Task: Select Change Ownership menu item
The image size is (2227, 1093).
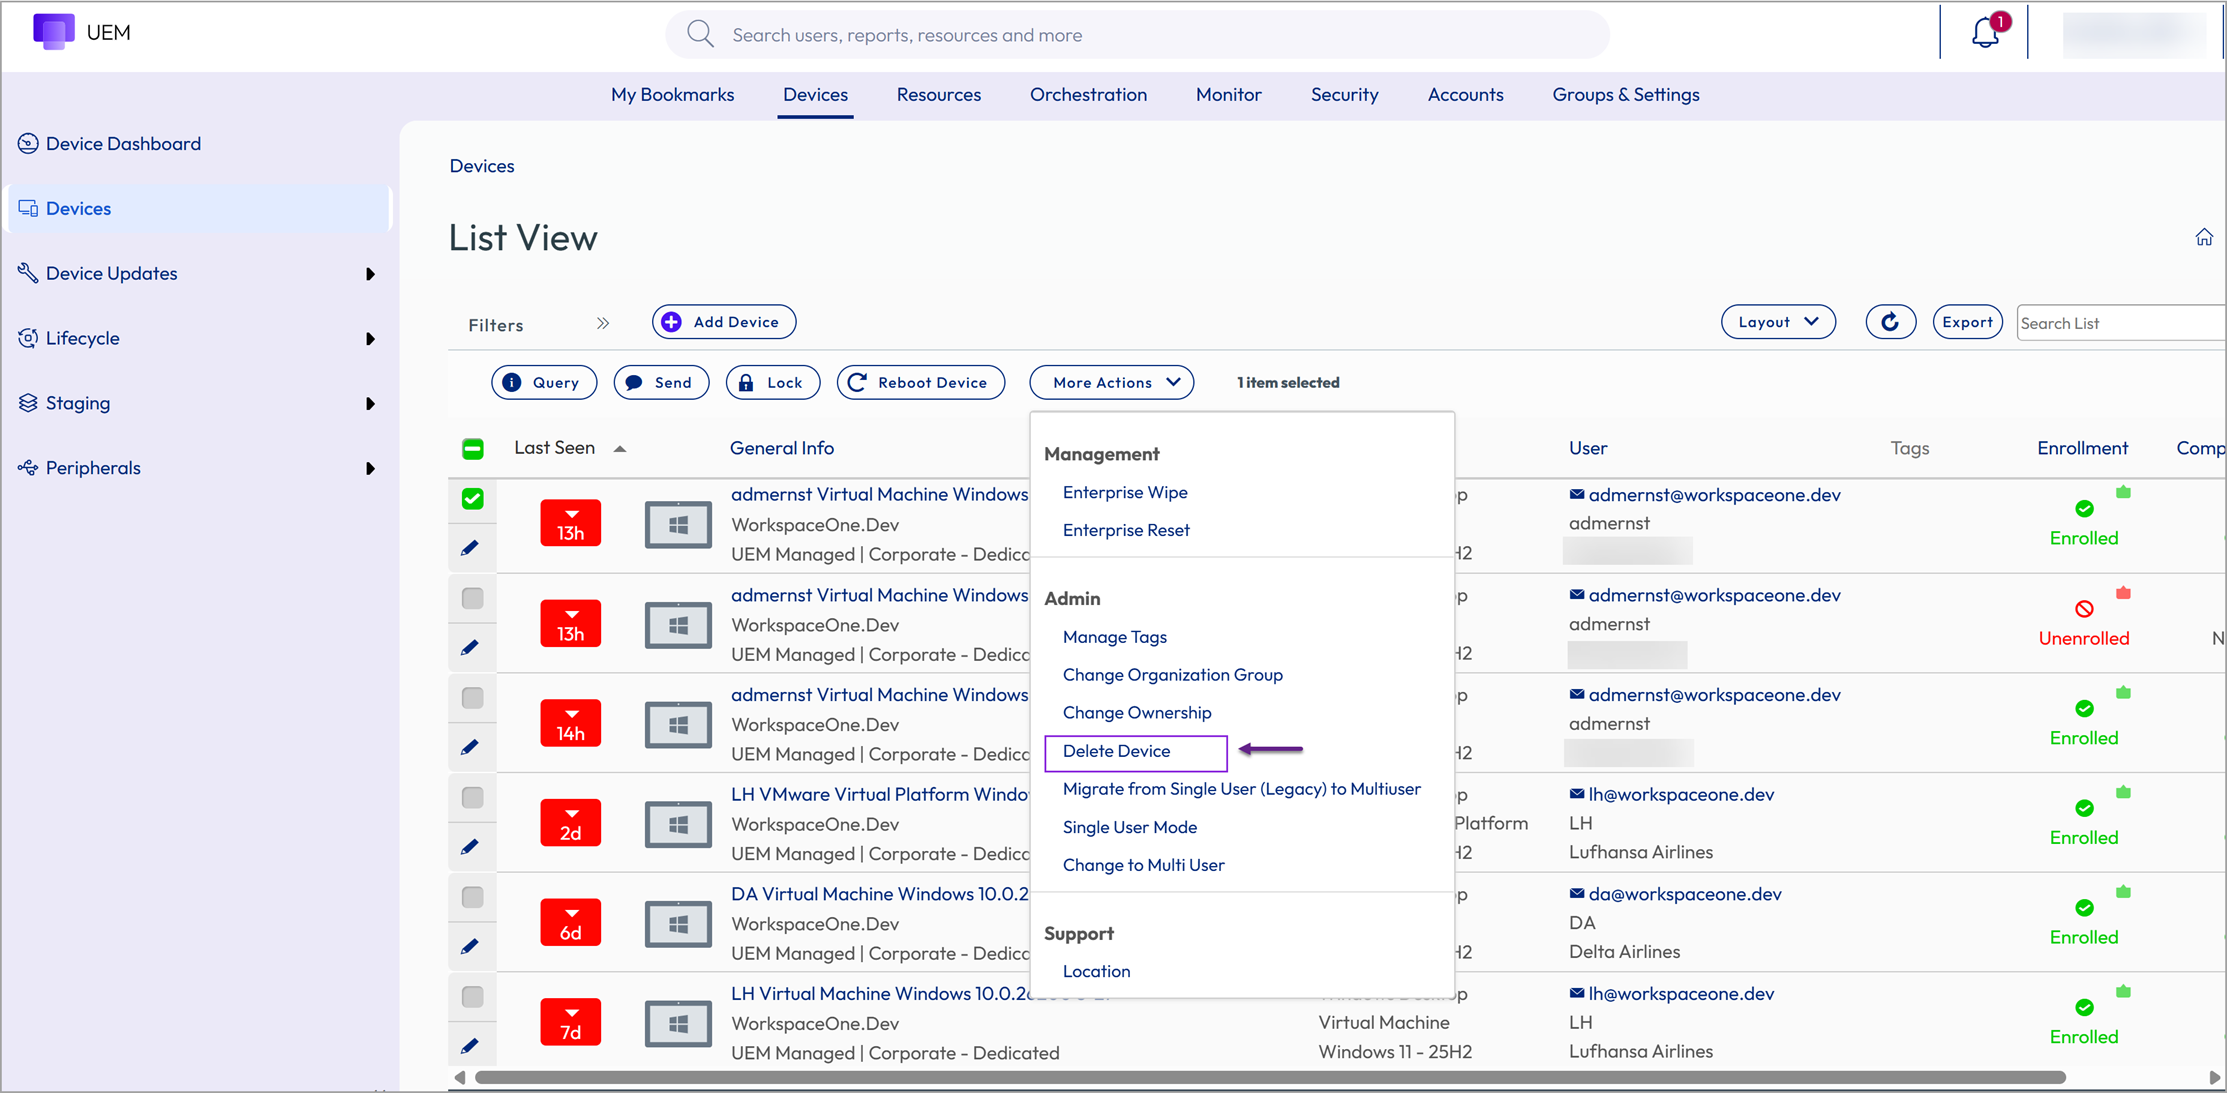Action: point(1137,713)
